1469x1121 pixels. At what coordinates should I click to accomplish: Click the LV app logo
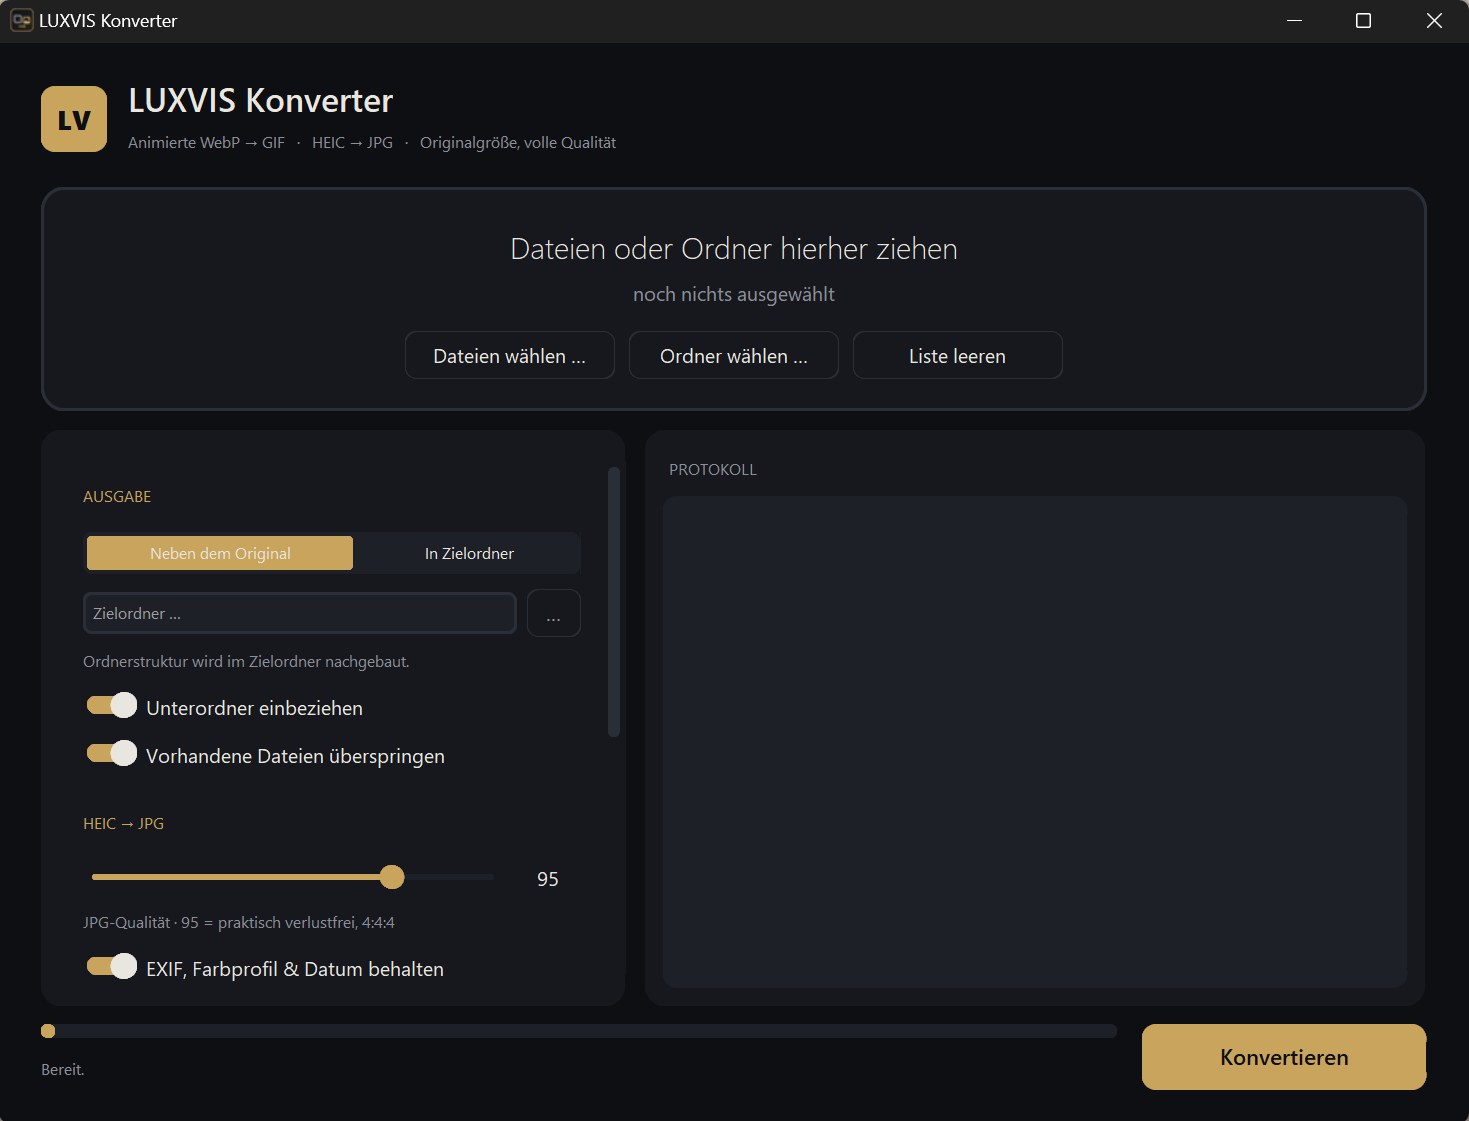point(74,119)
